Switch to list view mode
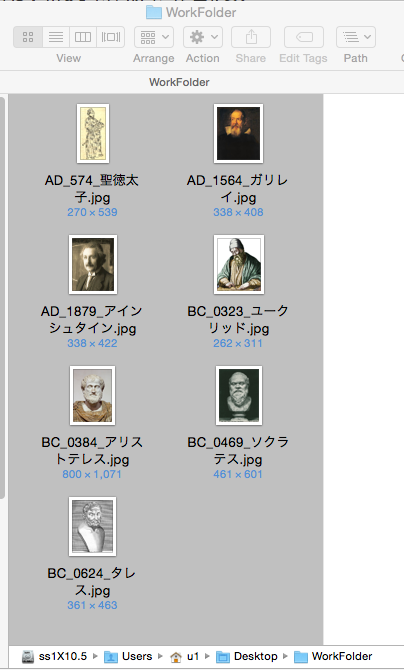404x670 pixels. [56, 37]
